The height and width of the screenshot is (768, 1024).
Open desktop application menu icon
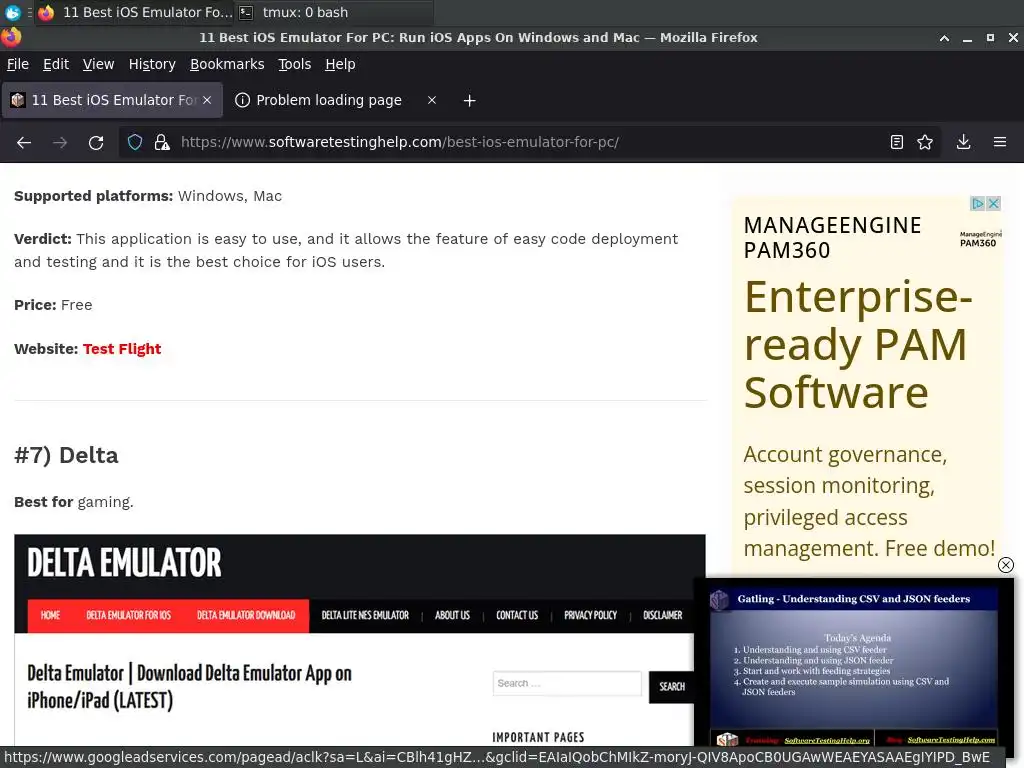point(12,12)
